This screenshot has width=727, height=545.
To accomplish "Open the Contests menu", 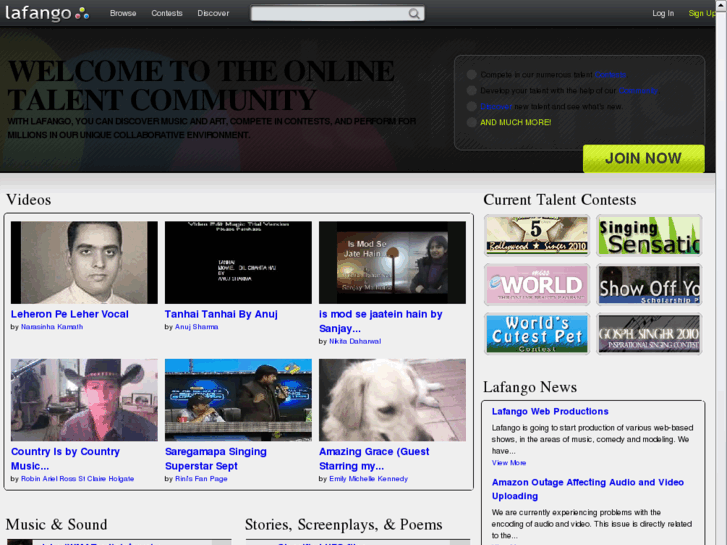I will point(166,13).
